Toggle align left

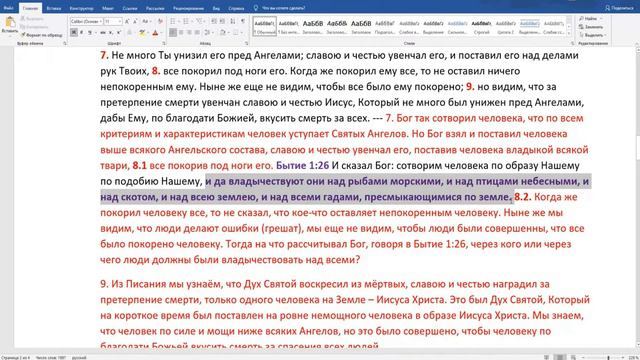pos(173,32)
